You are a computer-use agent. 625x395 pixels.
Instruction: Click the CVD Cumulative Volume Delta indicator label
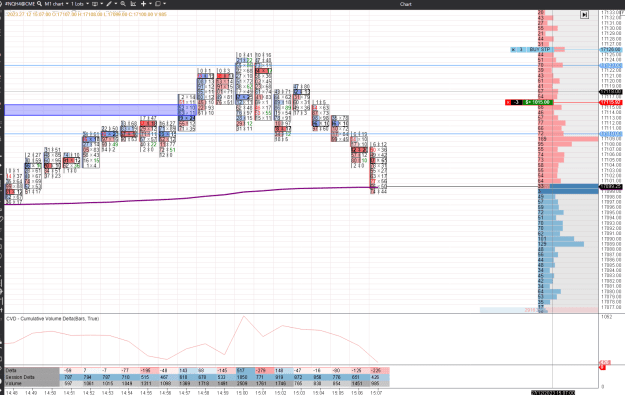[x=52, y=318]
